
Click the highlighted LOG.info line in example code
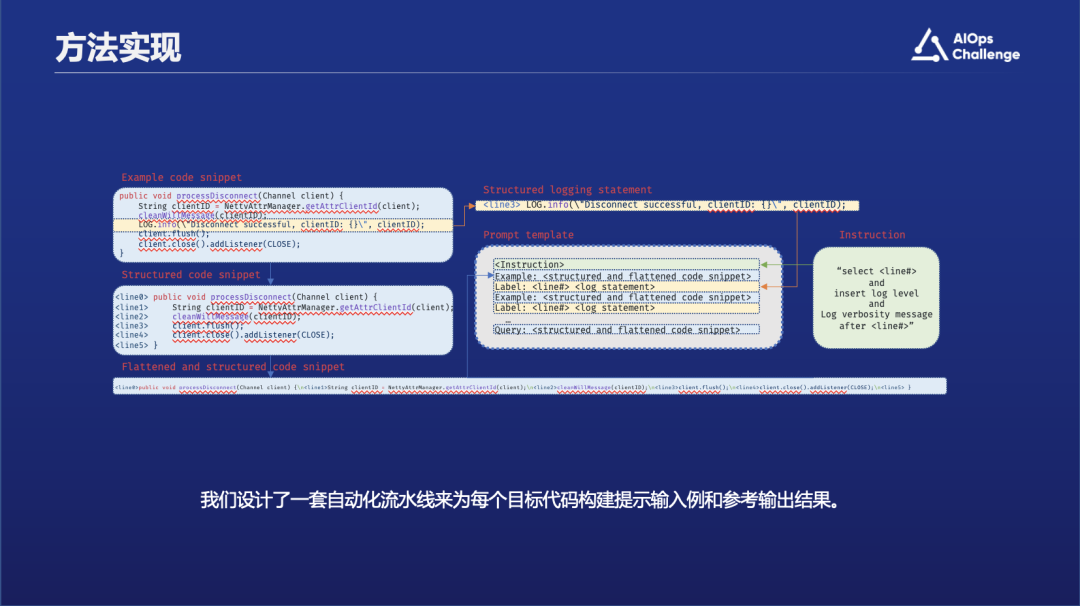coord(281,225)
